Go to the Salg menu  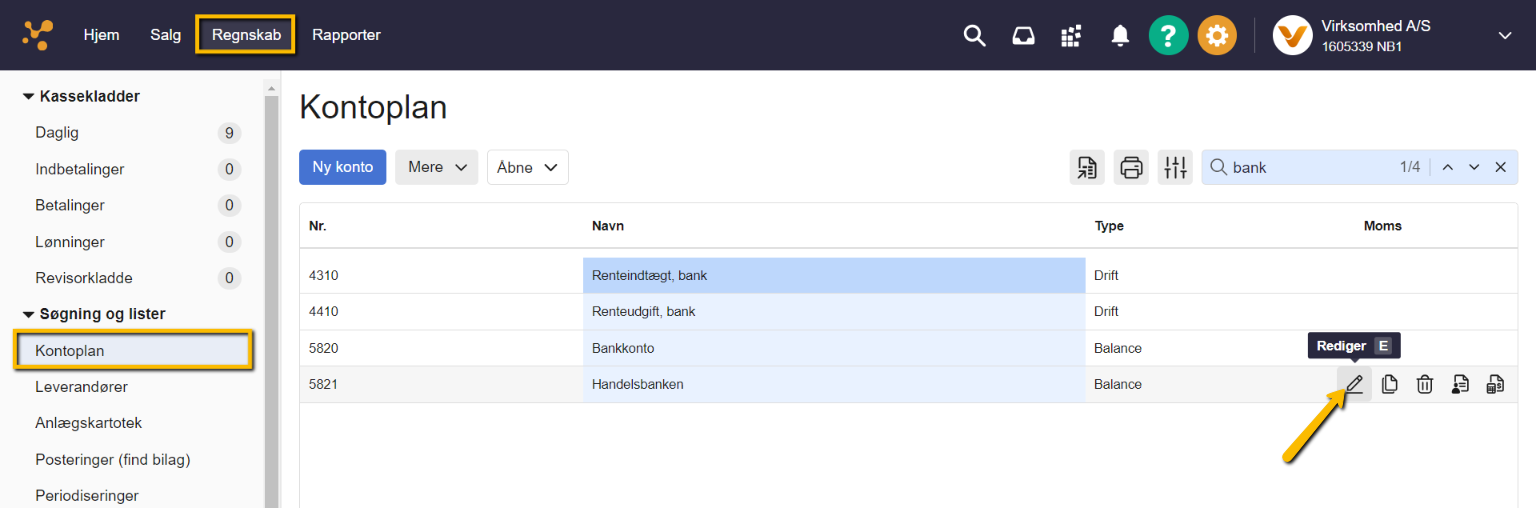[x=166, y=35]
